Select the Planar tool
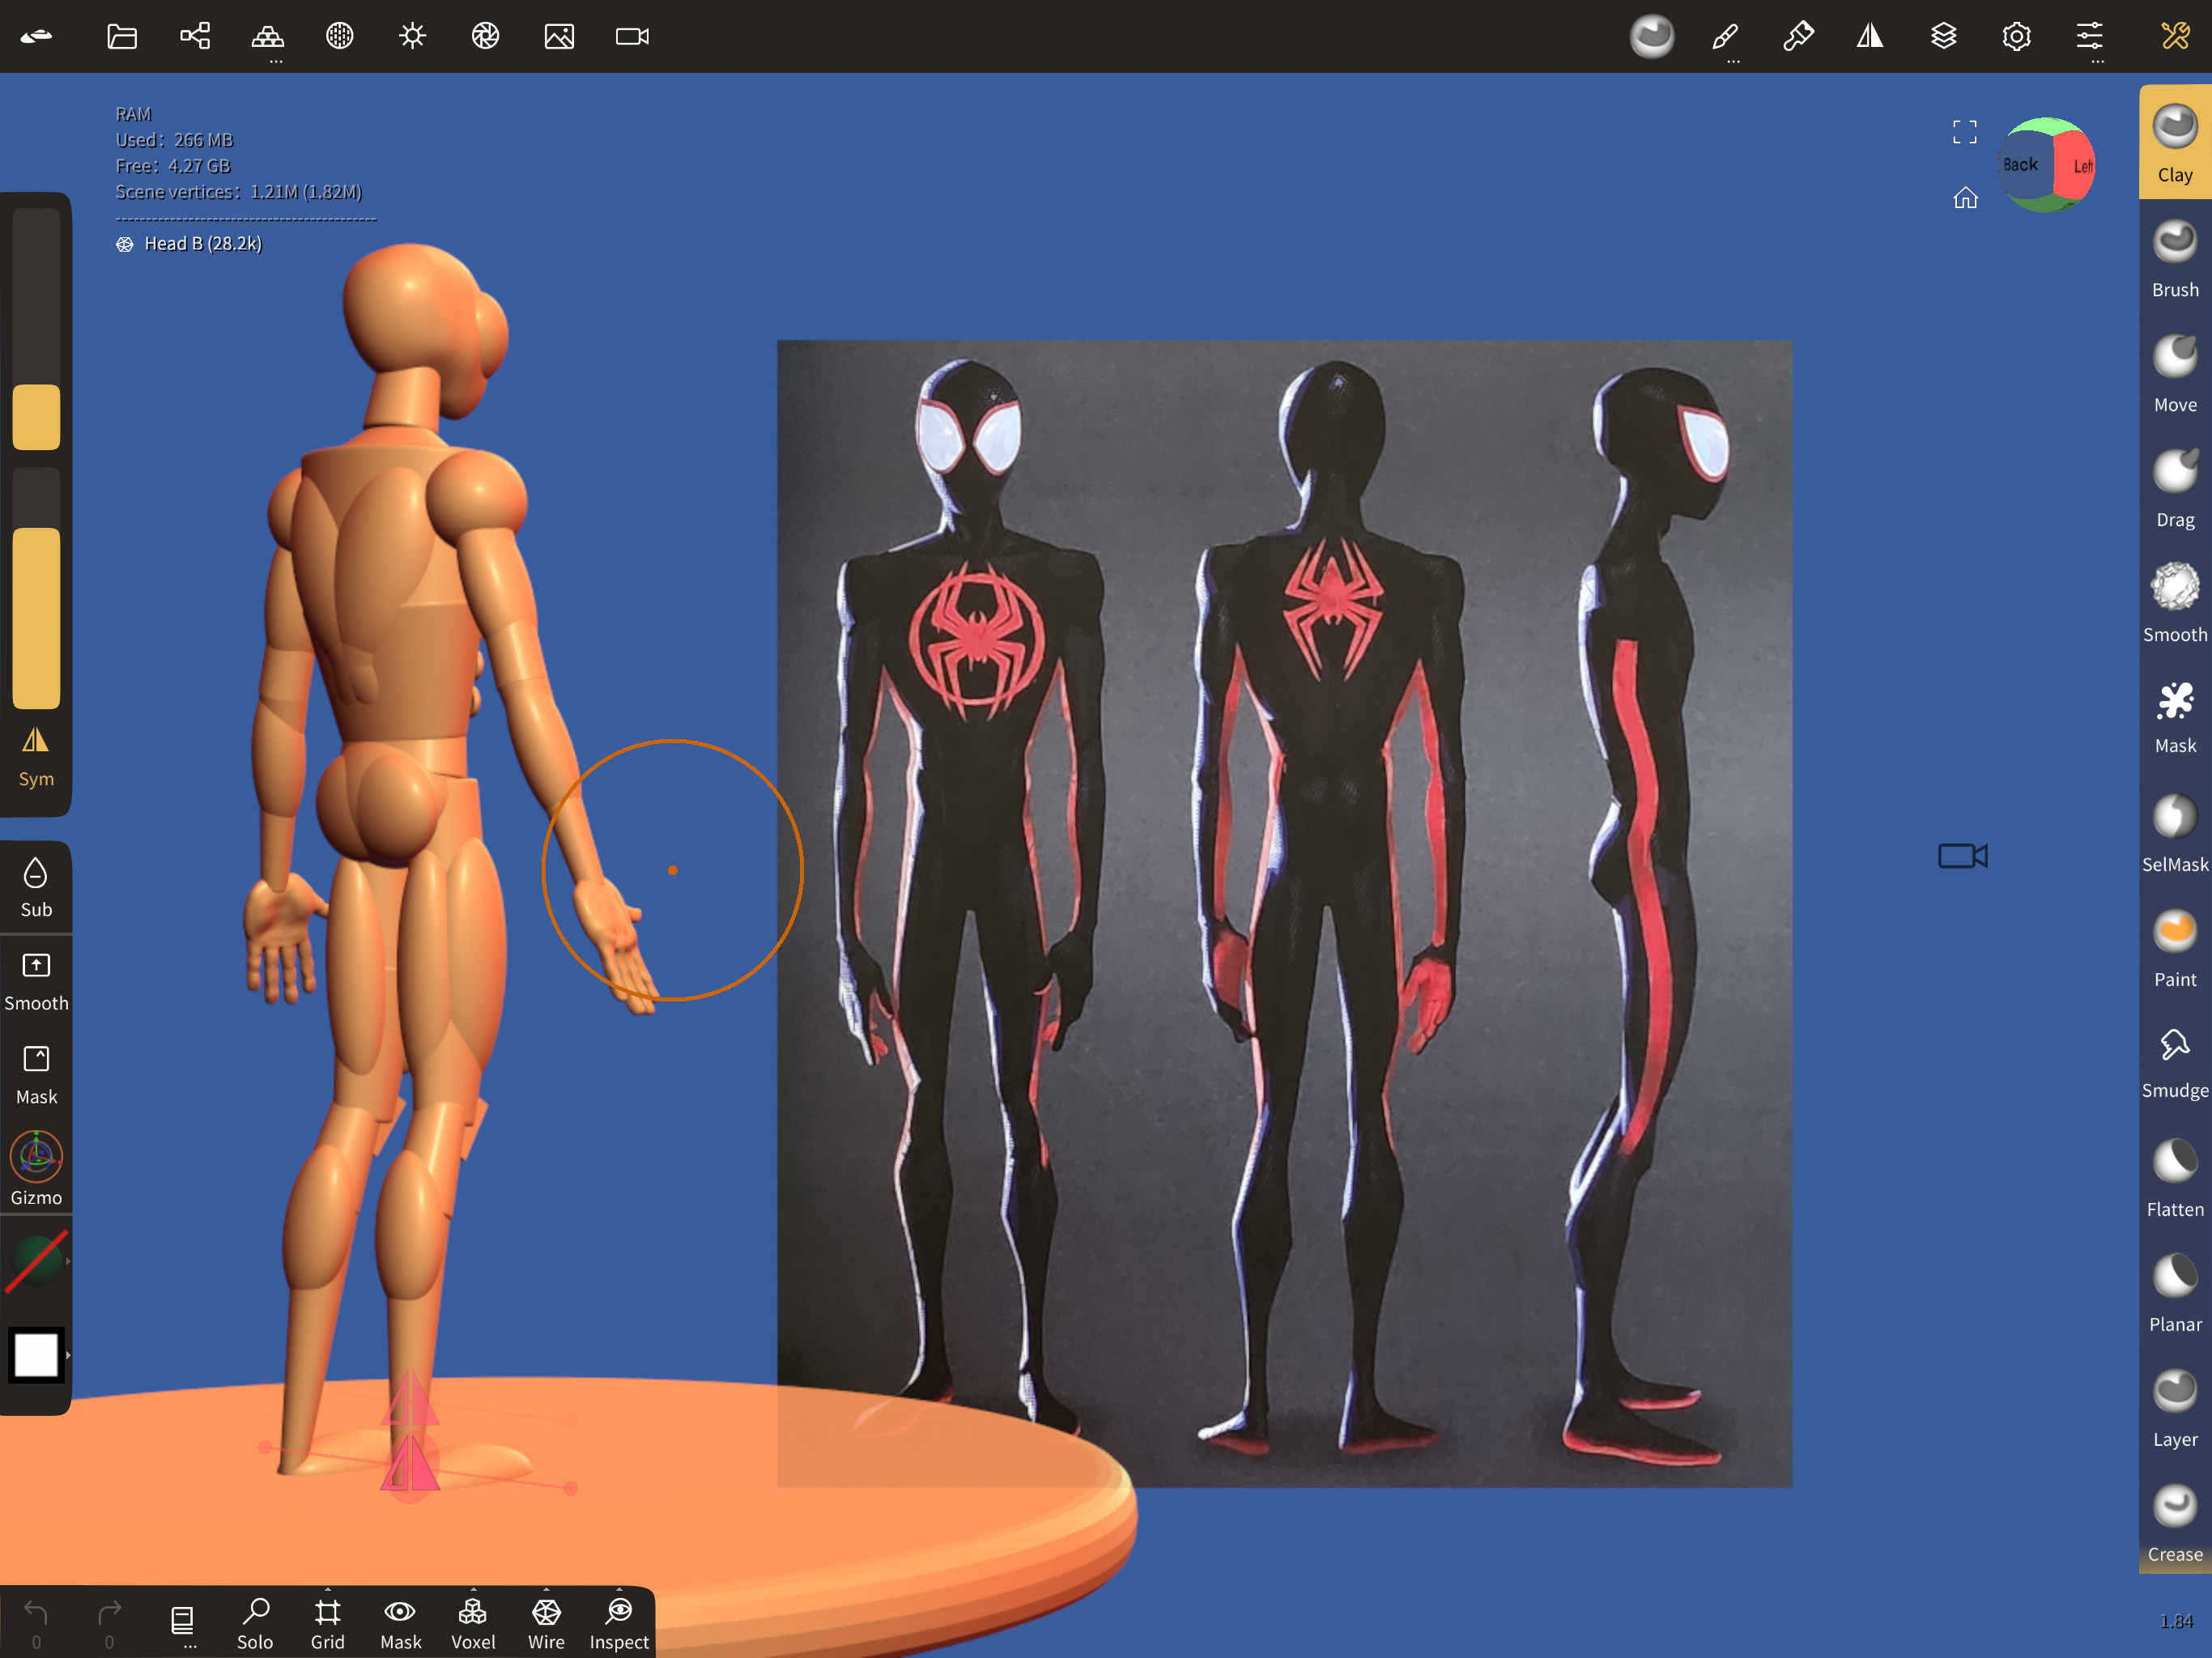 coord(2175,1293)
